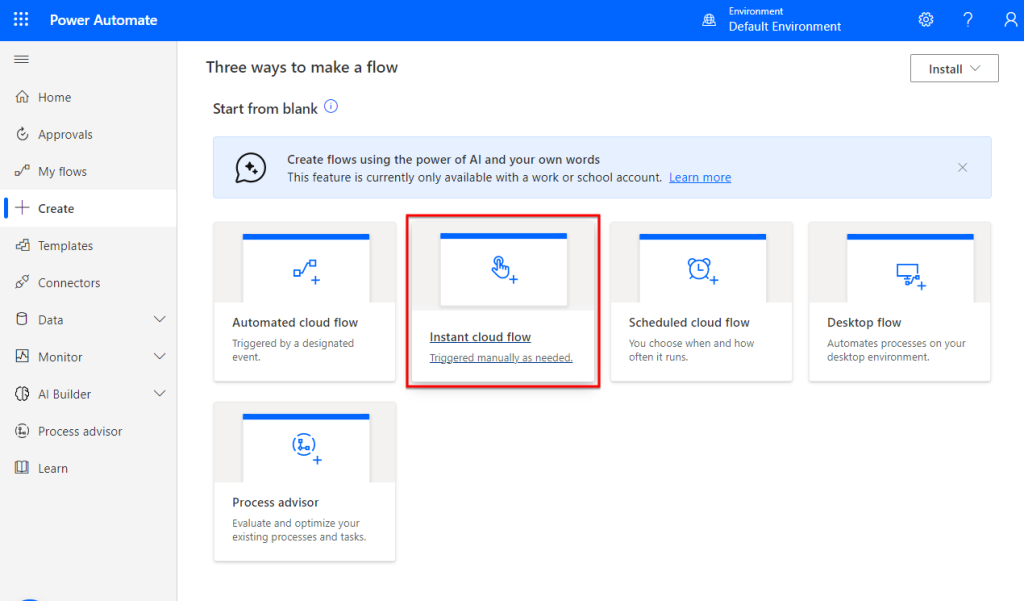Click the My flows icon
Screen dimensions: 1024x601
coord(22,171)
